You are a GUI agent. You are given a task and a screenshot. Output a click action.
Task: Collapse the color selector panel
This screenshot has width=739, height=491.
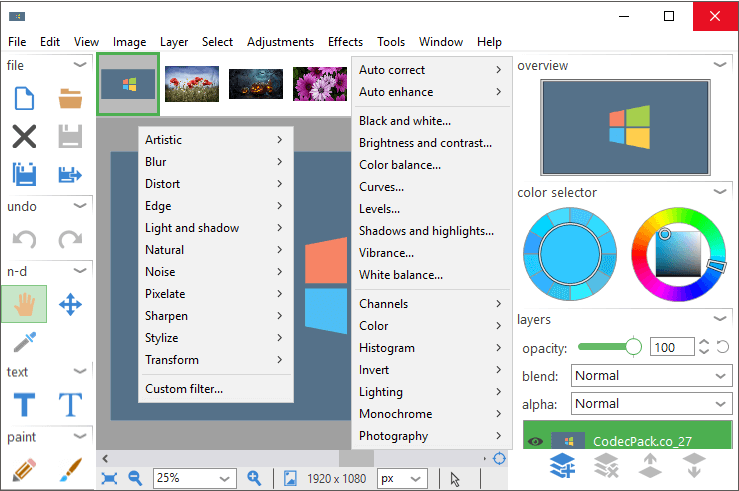click(x=720, y=192)
